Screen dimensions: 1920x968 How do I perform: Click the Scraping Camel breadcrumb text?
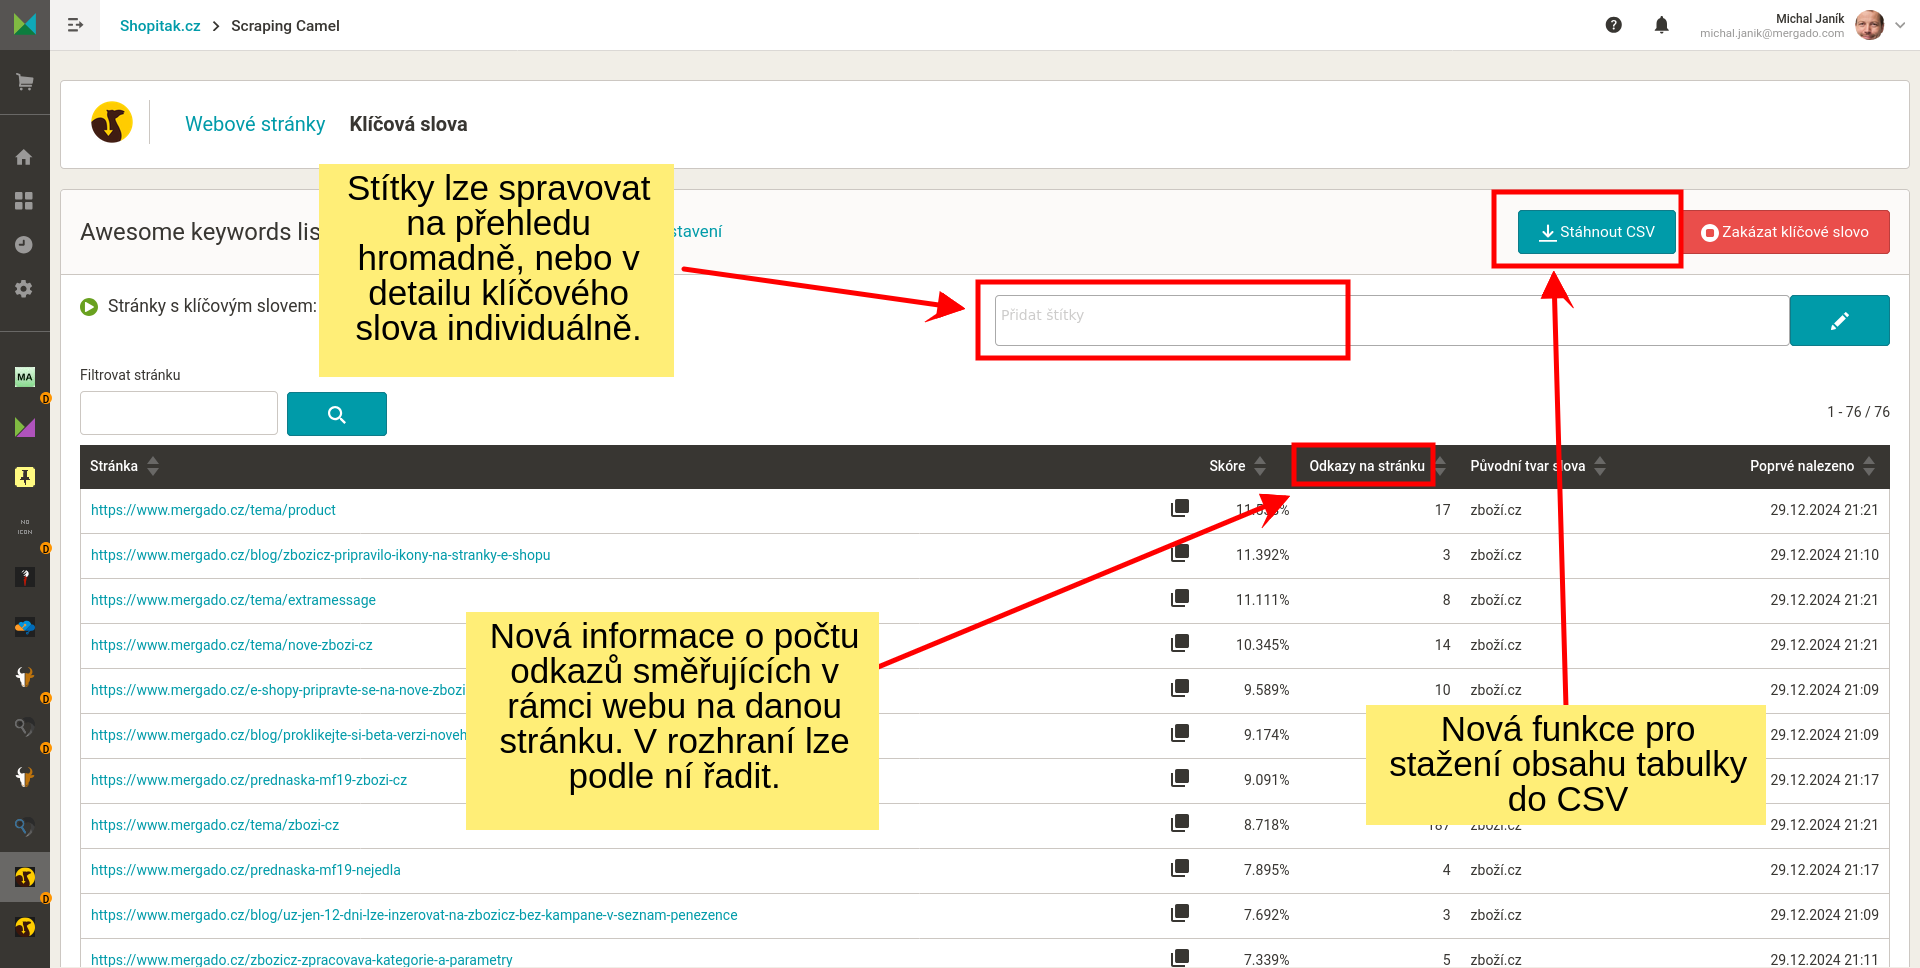[x=285, y=26]
